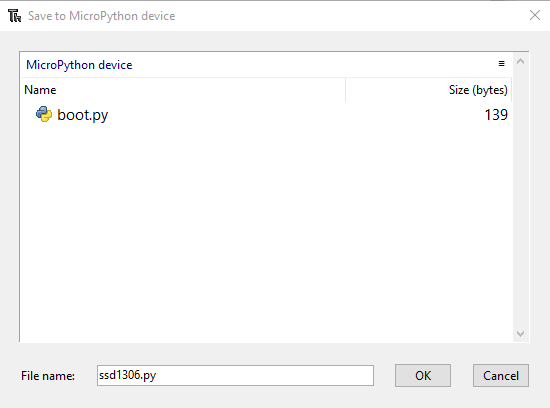The image size is (550, 408).
Task: Confirm saving with the OK button
Action: 423,375
